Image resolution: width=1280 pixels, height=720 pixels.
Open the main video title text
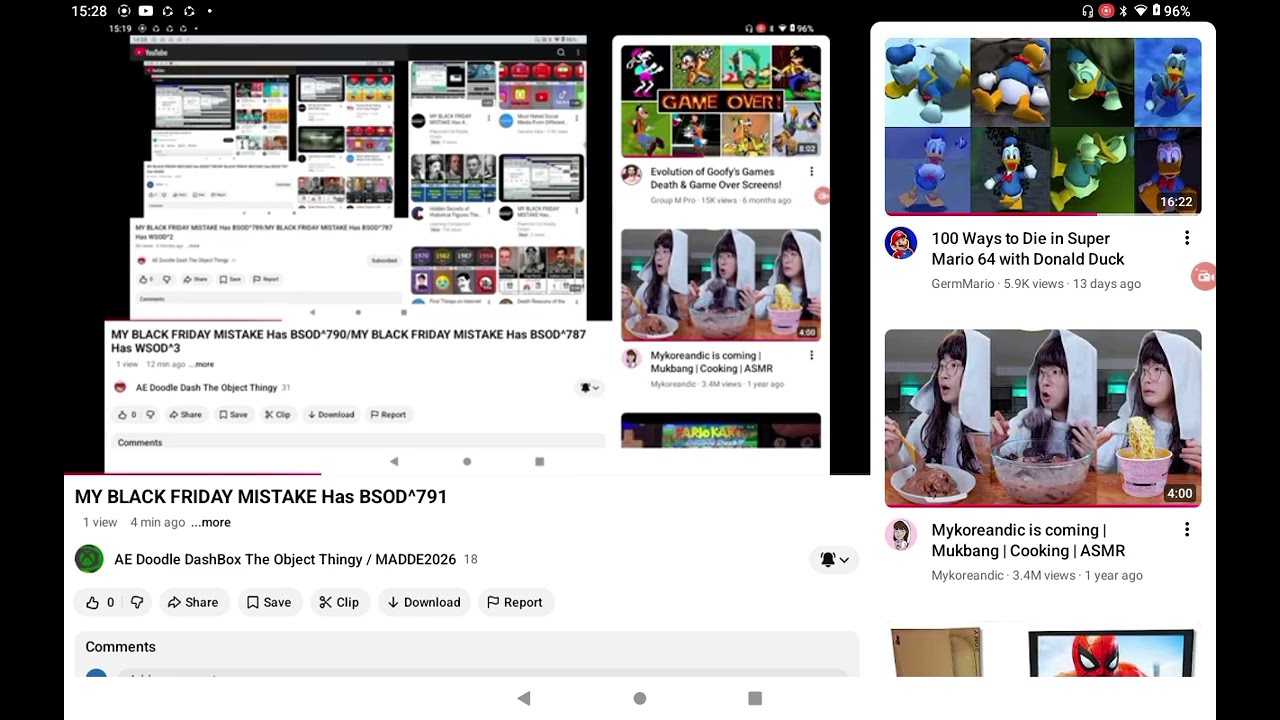pyautogui.click(x=261, y=497)
